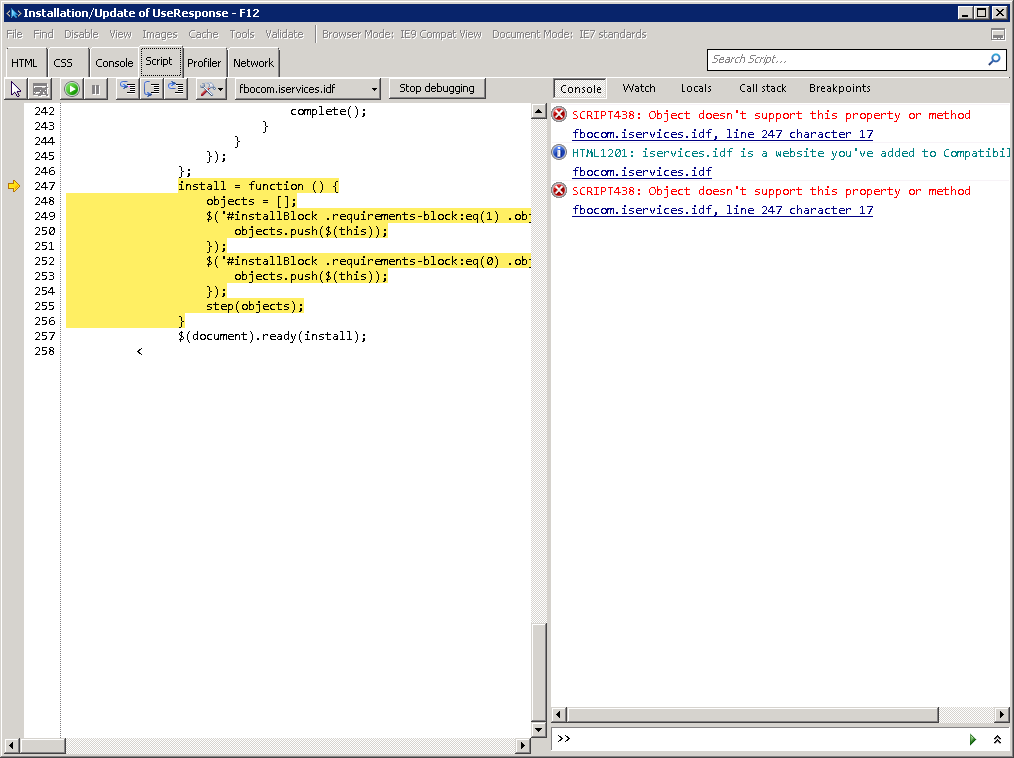This screenshot has width=1014, height=758.
Task: Click the Break all pause icon
Action: tap(95, 89)
